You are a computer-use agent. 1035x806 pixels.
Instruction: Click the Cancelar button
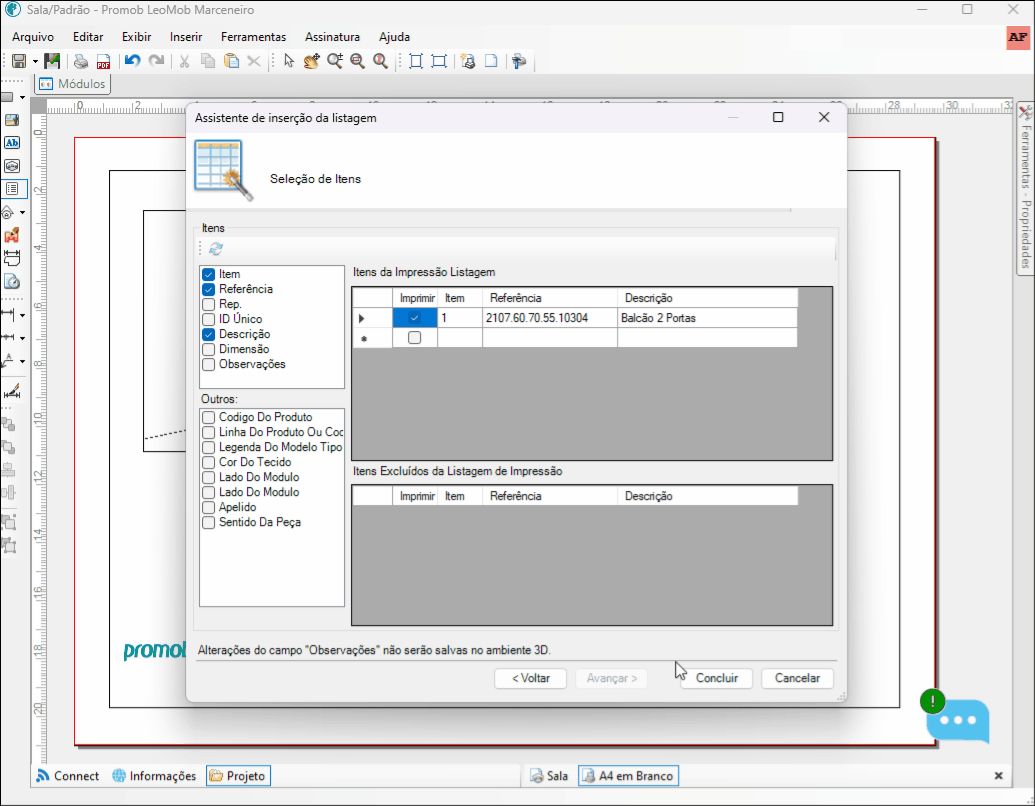click(x=797, y=678)
